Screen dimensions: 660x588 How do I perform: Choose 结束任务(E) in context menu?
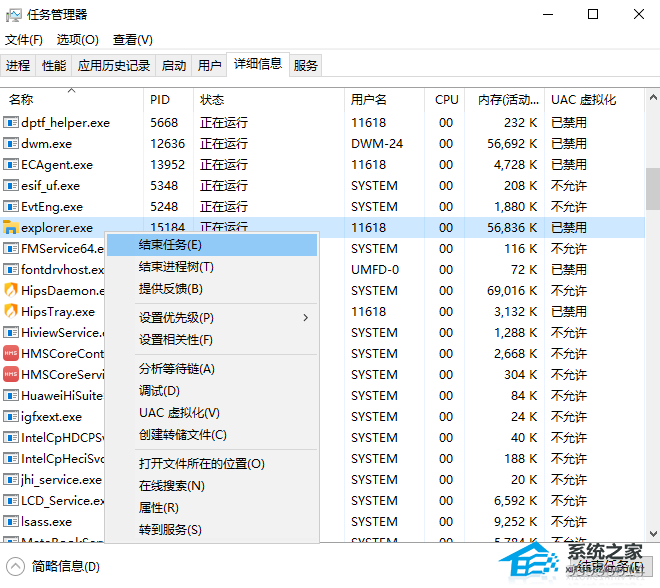[212, 245]
